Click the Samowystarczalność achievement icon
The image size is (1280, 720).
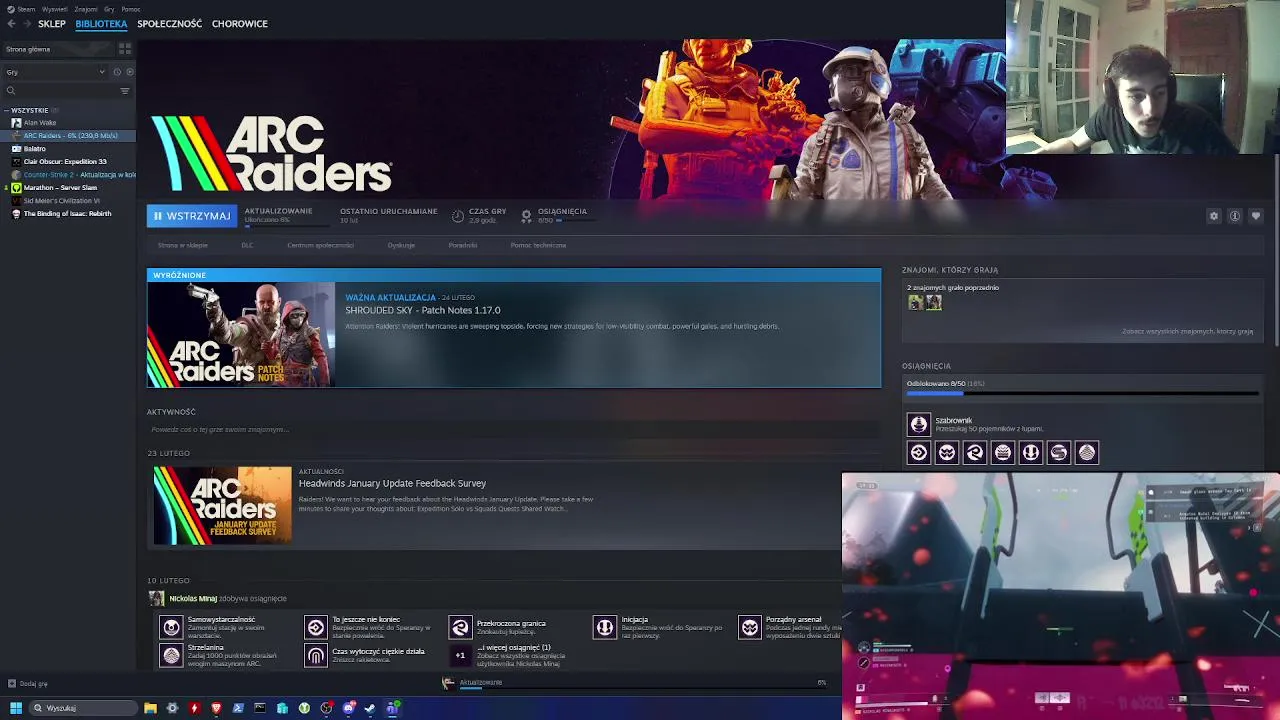172,627
